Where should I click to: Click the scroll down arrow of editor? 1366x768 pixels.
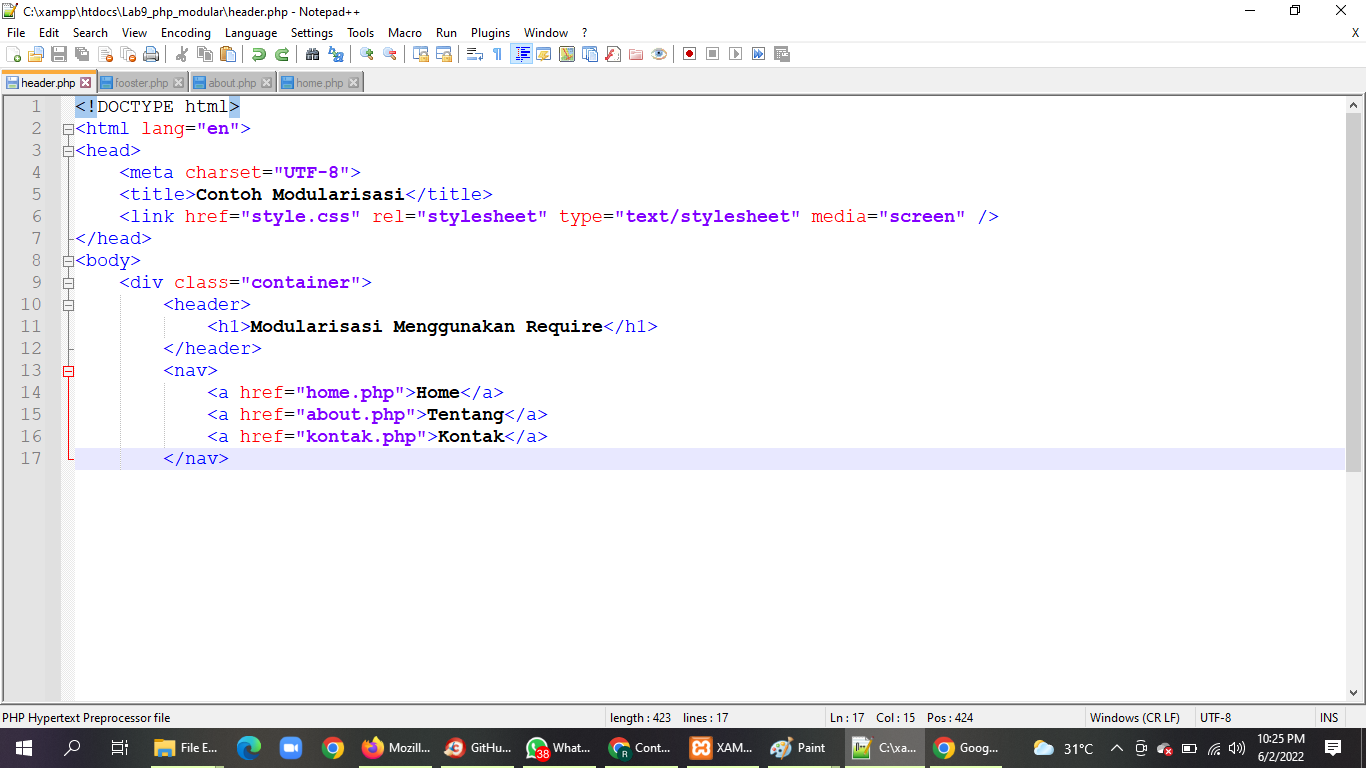[1354, 693]
